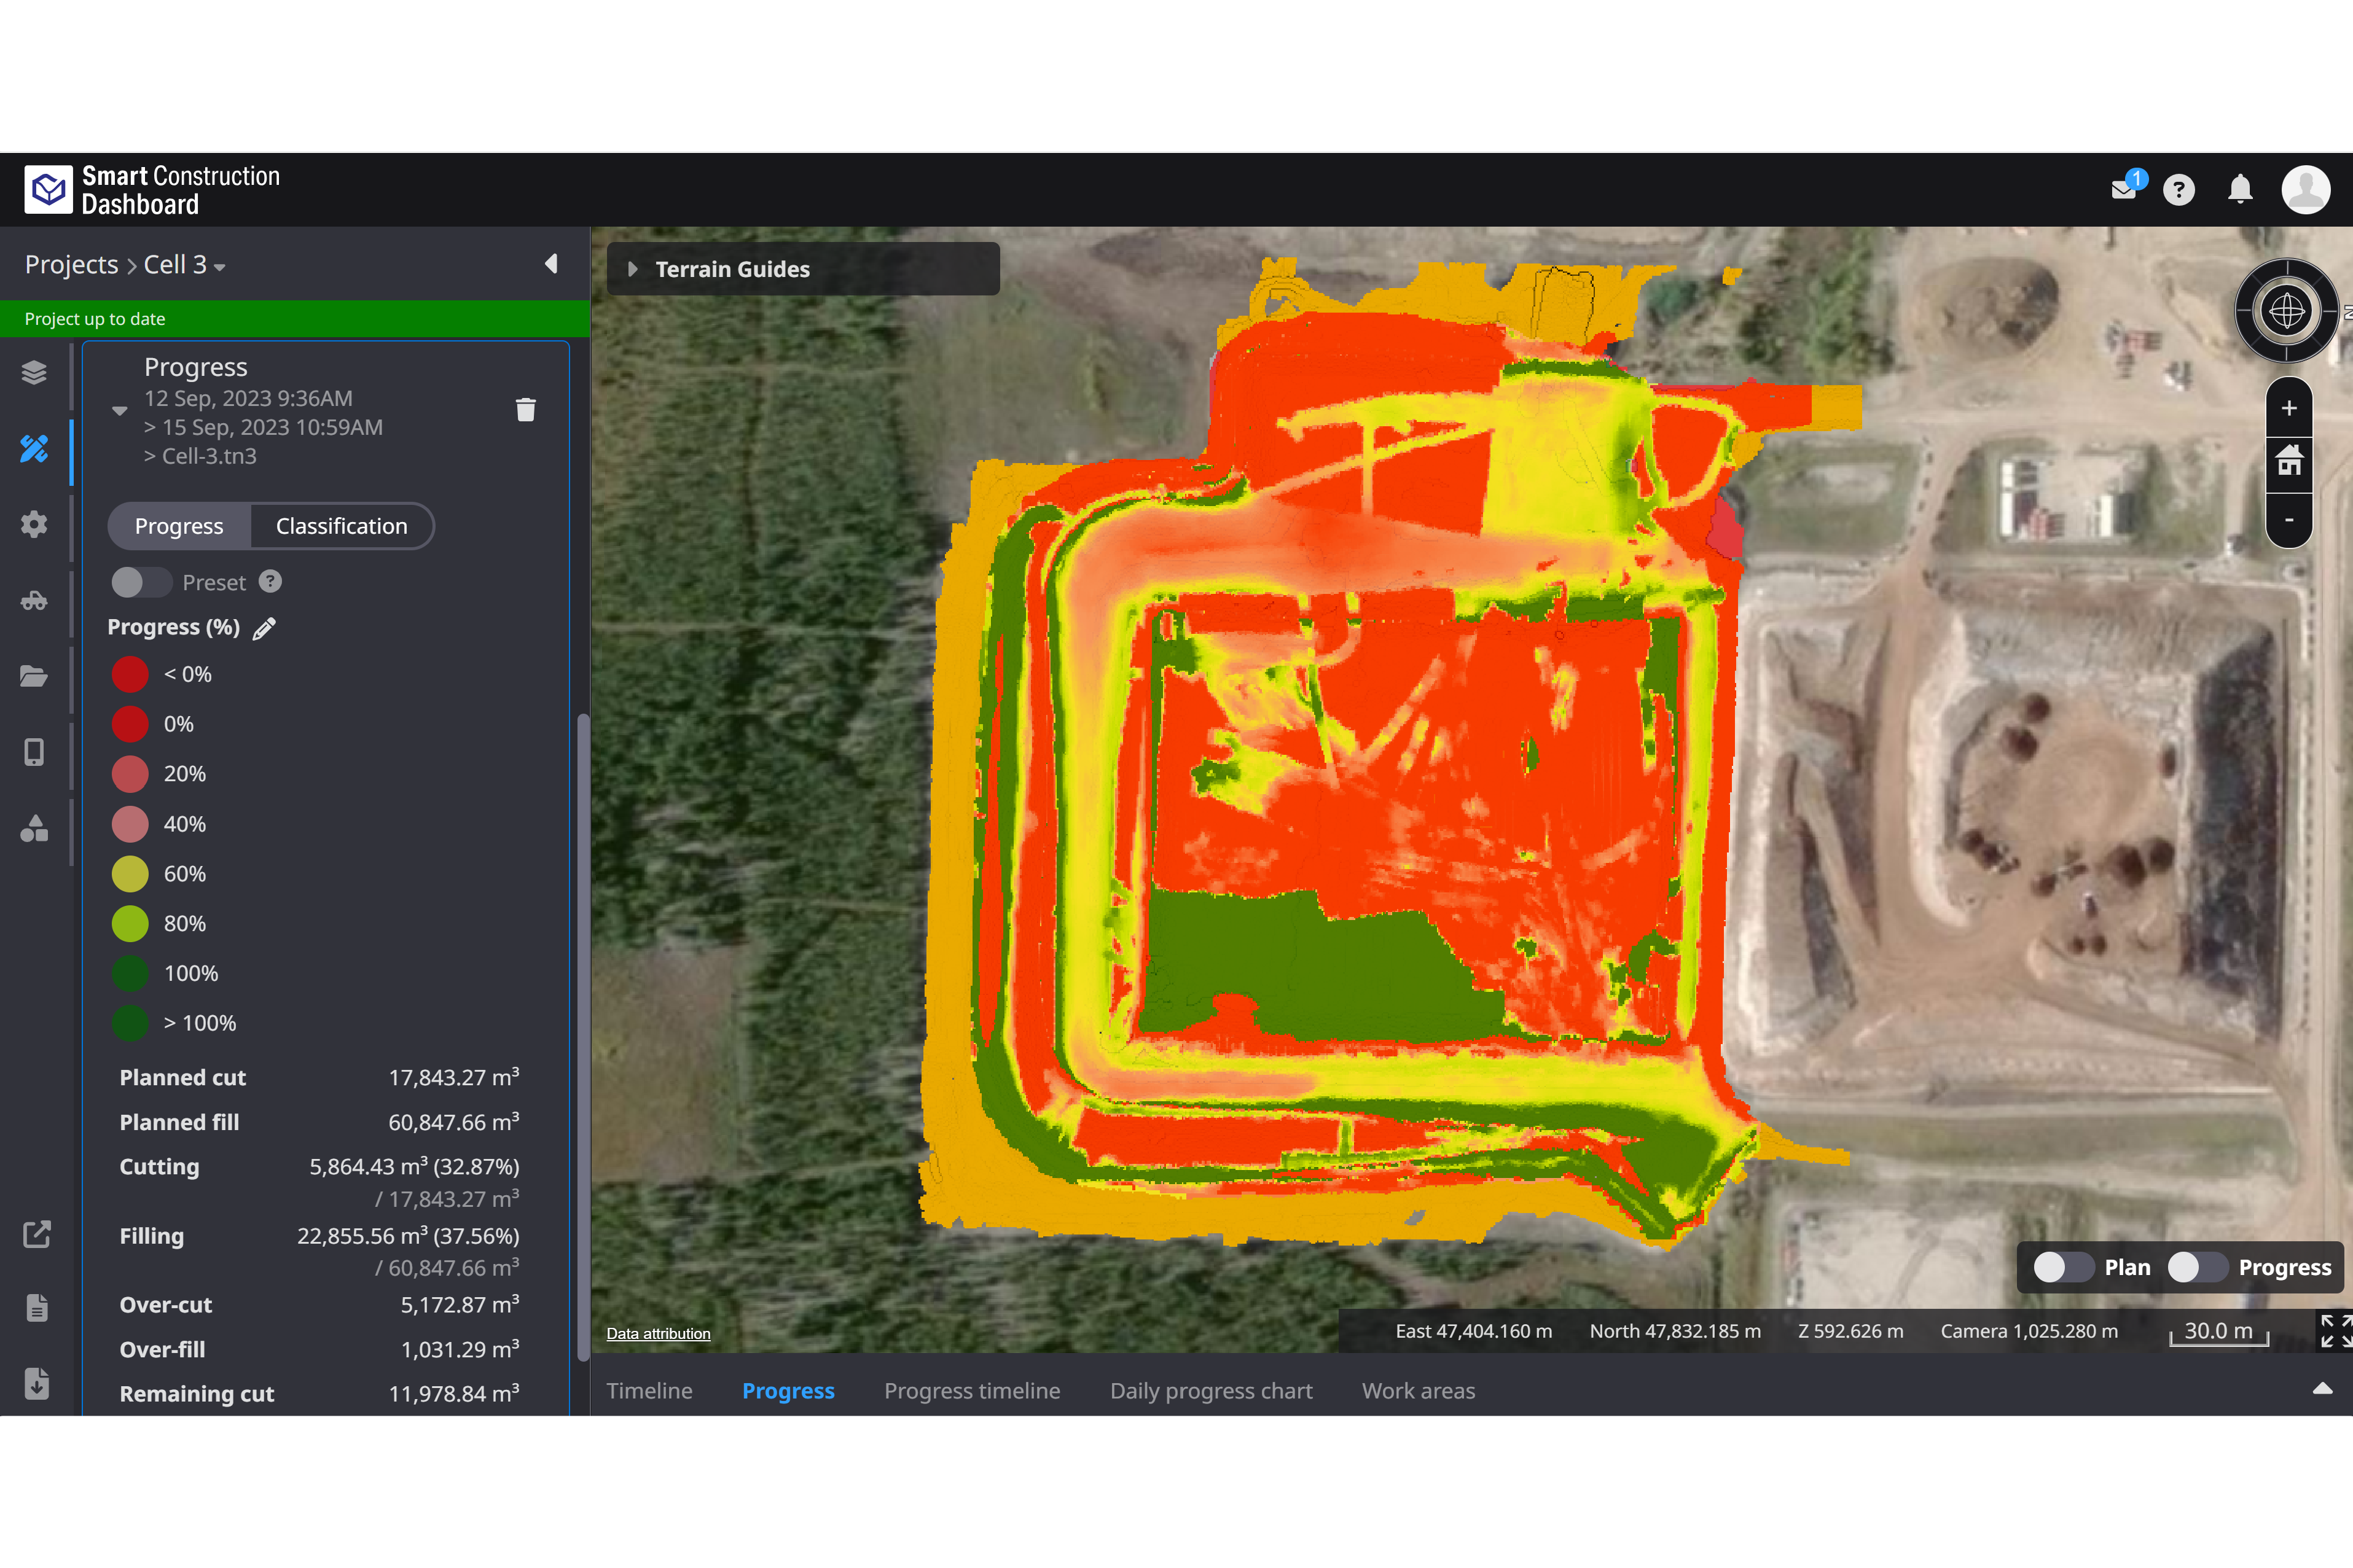Open the user profile avatar
Viewport: 2353px width, 1568px height.
[x=2306, y=189]
